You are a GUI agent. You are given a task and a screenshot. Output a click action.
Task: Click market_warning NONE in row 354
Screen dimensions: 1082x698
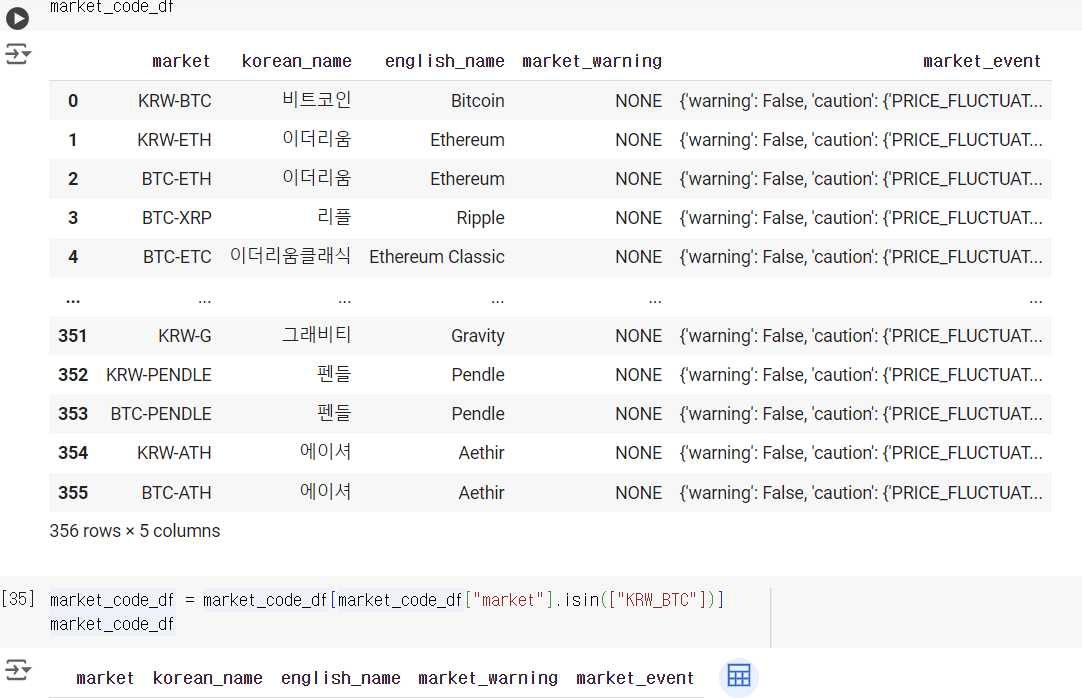click(638, 453)
